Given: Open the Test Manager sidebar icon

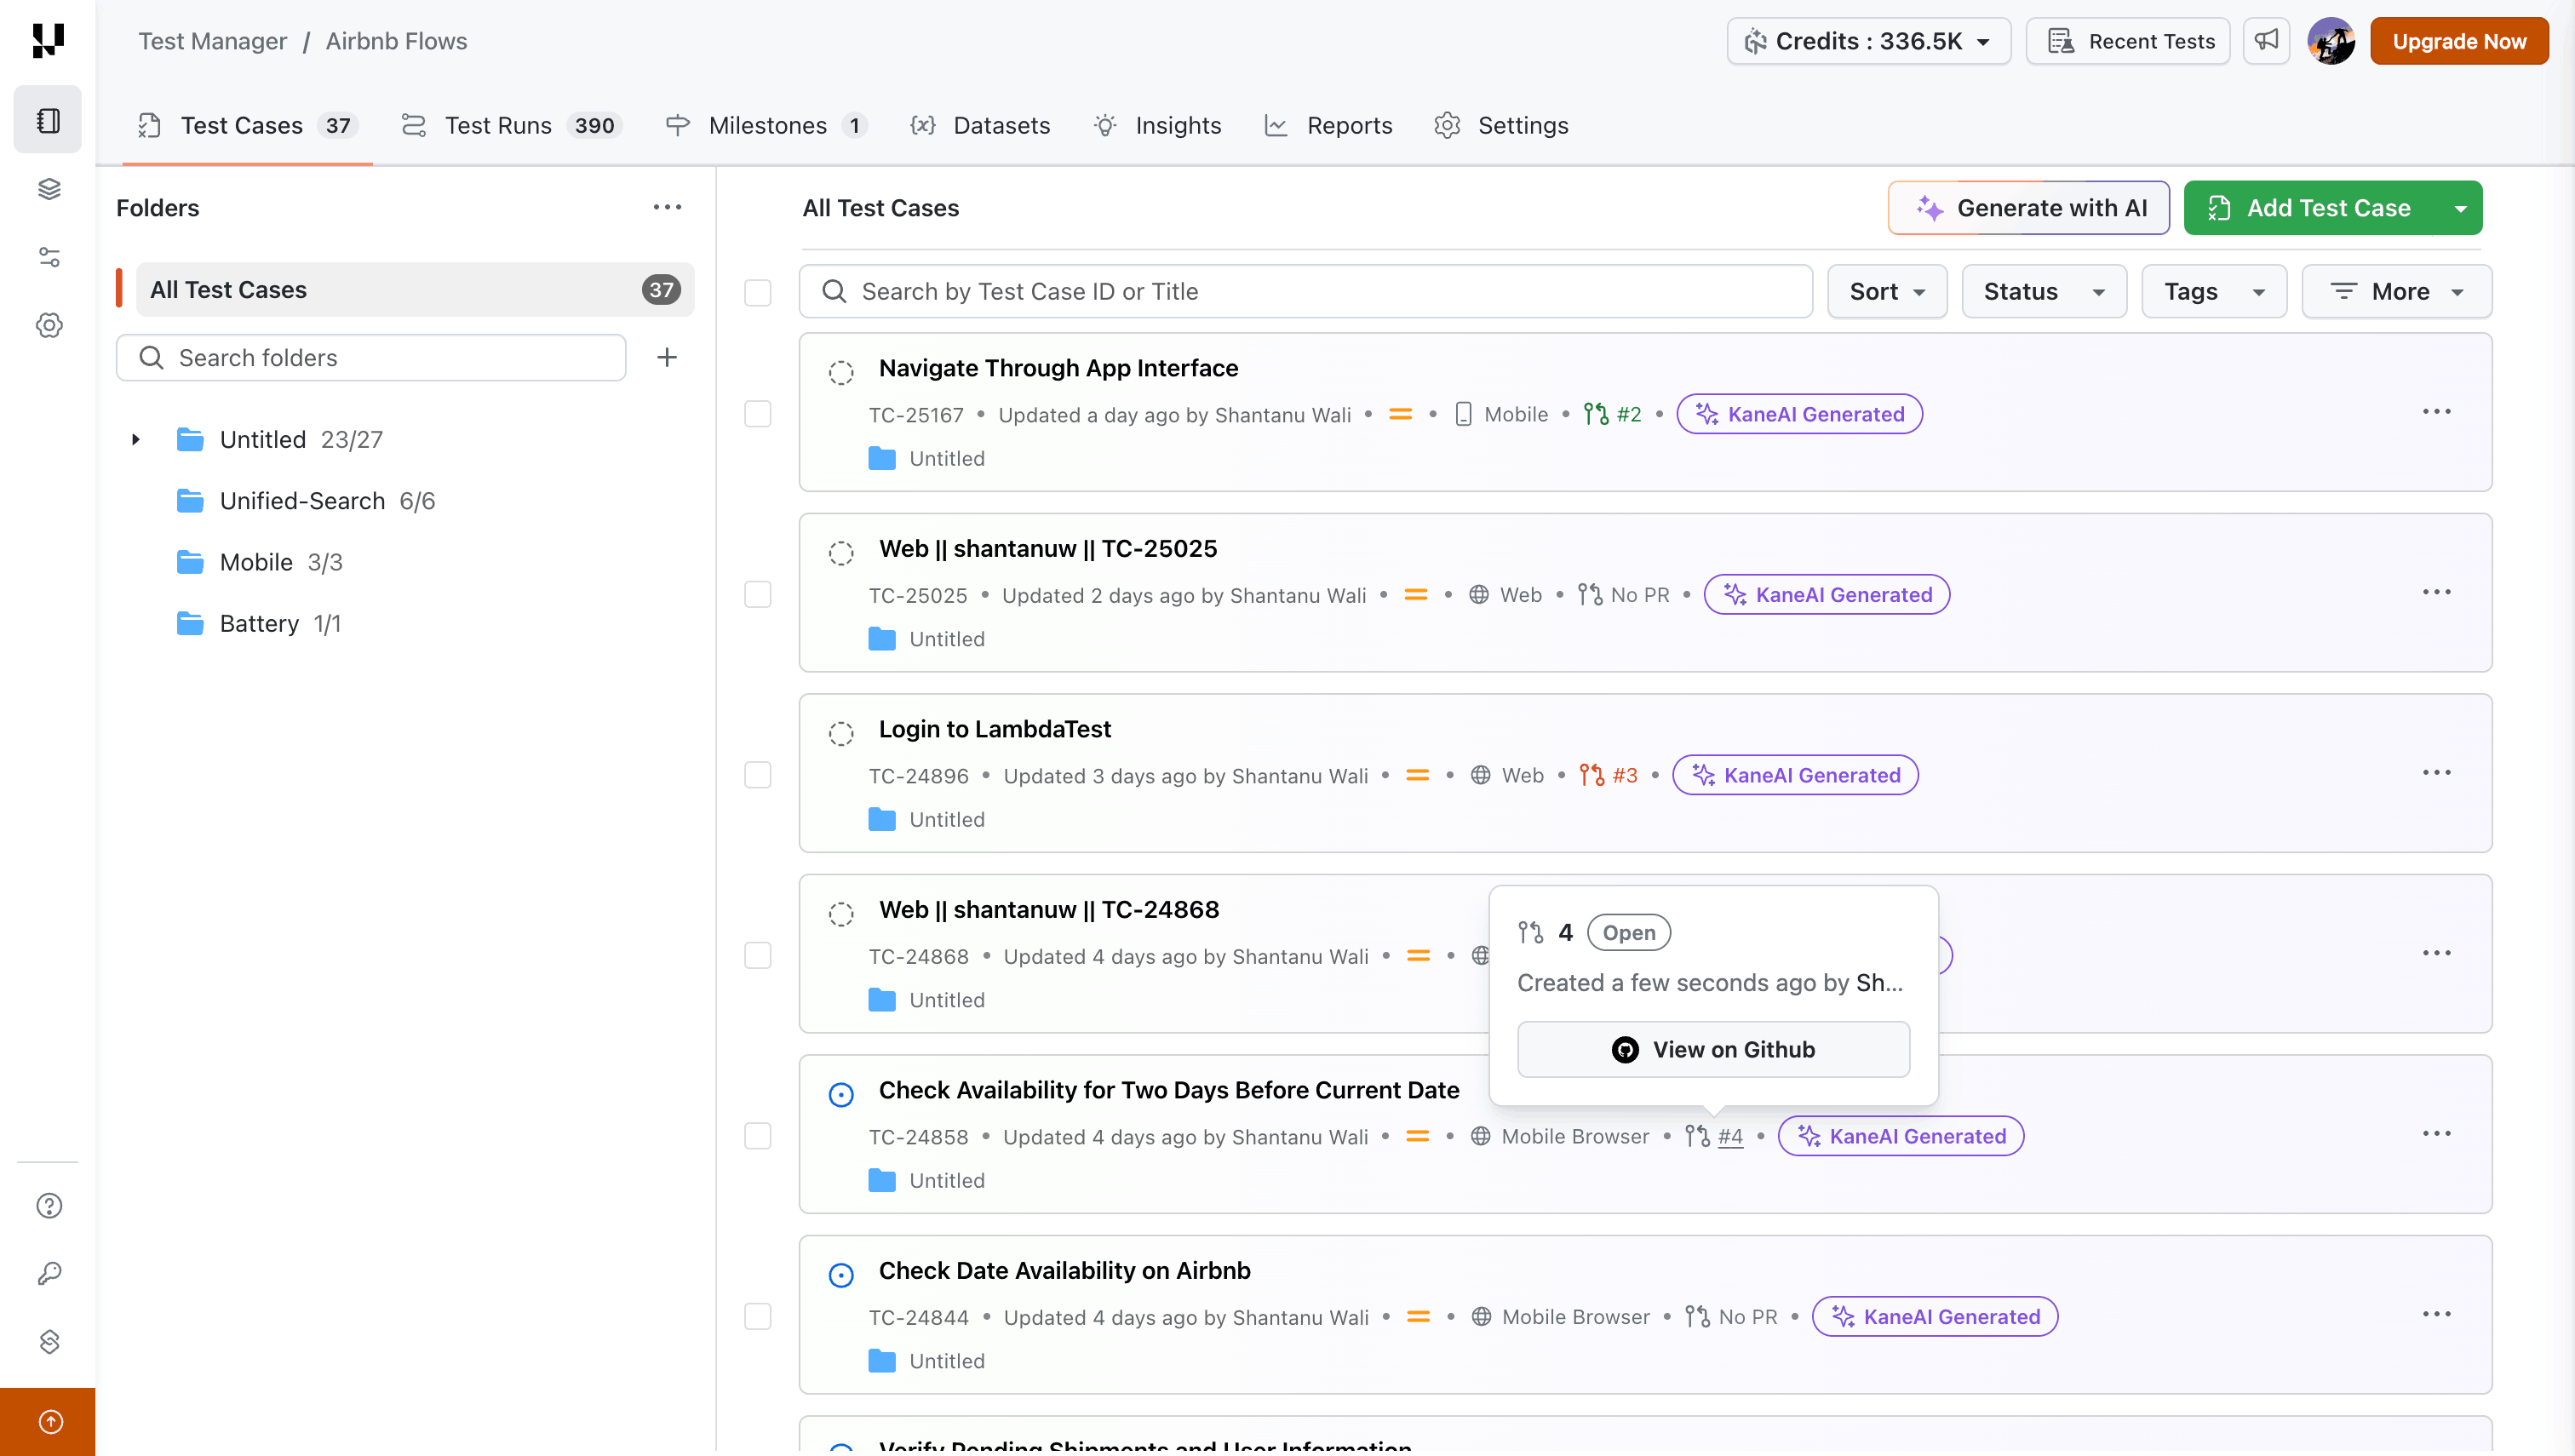Looking at the screenshot, I should [x=48, y=121].
